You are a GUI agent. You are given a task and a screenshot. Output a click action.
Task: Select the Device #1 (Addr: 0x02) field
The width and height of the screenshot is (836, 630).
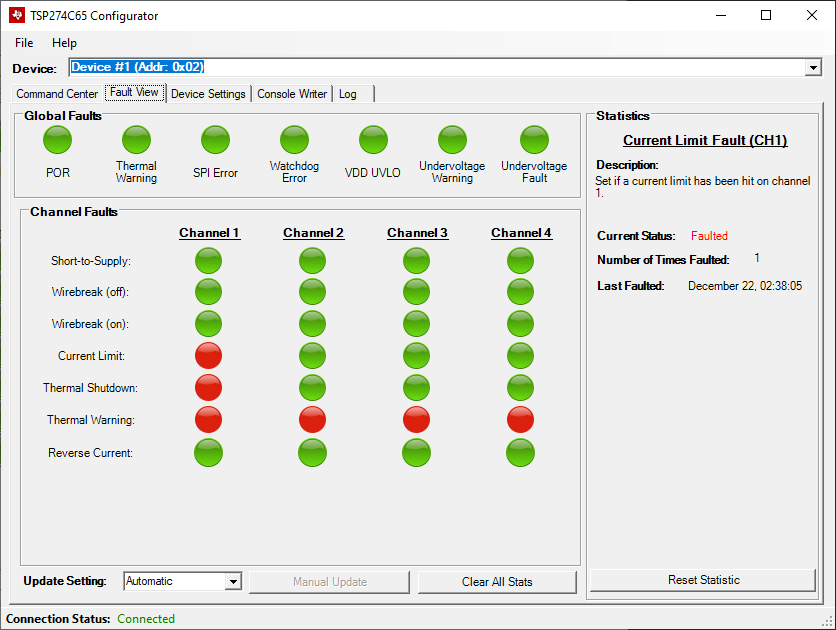point(300,67)
